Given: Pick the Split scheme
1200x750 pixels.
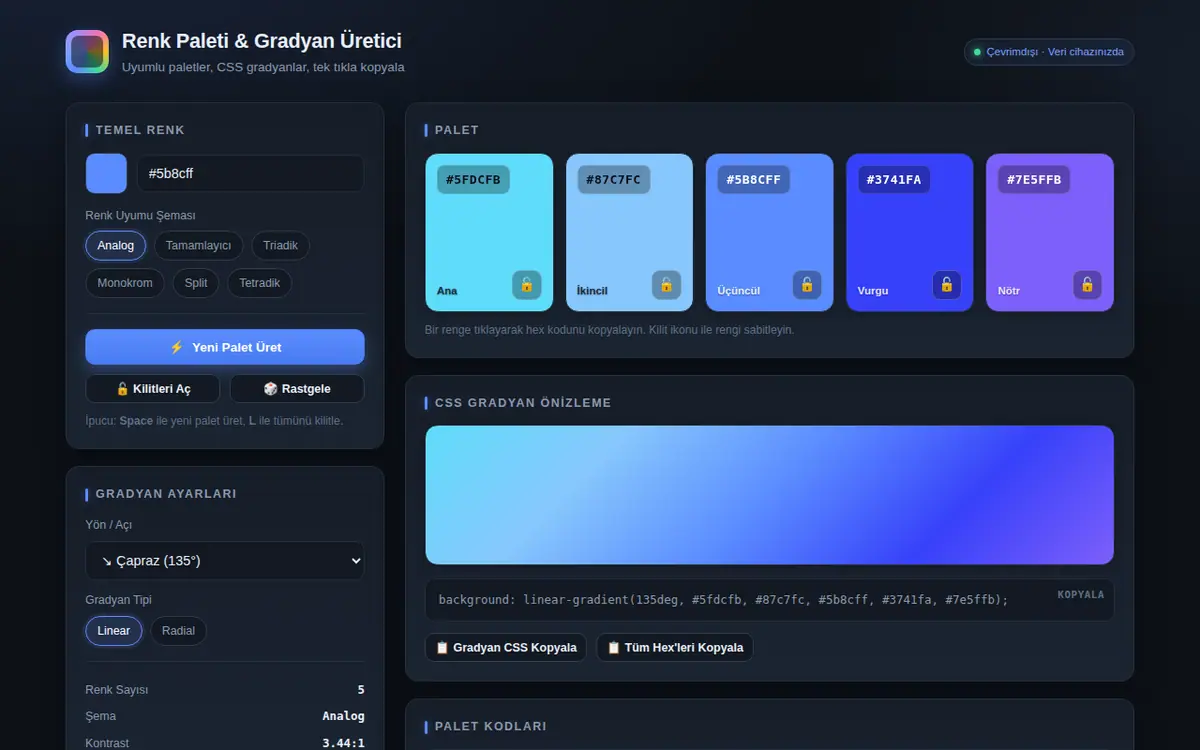Looking at the screenshot, I should (196, 283).
